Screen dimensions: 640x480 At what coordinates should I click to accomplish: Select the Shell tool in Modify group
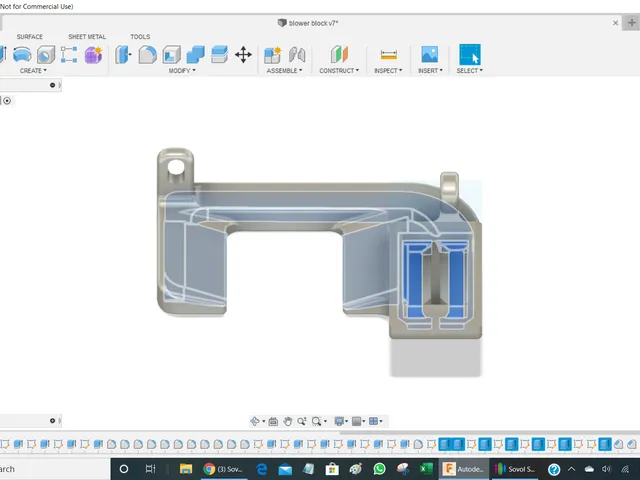click(172, 54)
